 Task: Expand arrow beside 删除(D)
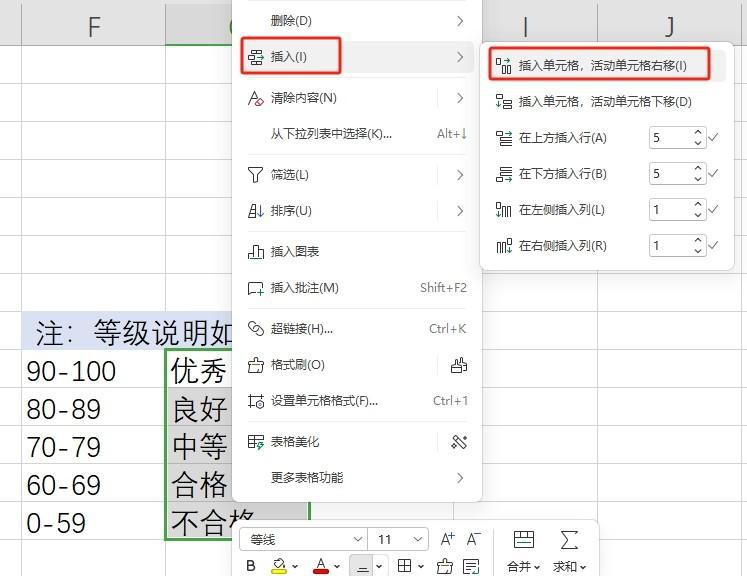pos(460,21)
